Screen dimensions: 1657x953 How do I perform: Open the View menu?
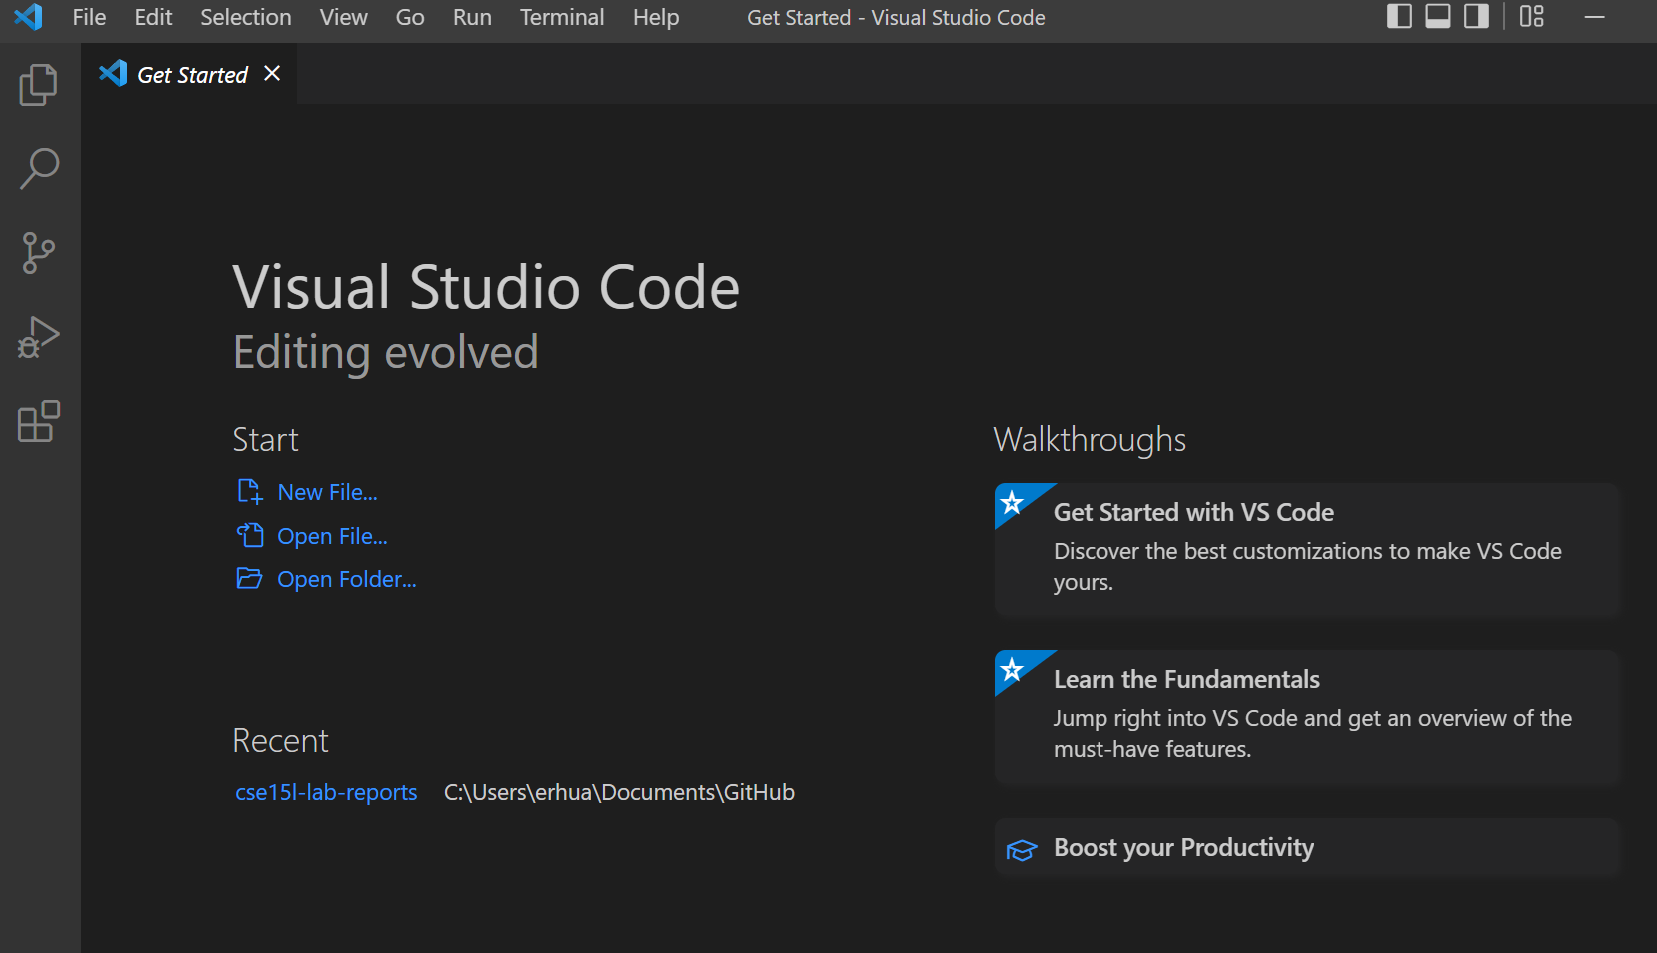344,17
